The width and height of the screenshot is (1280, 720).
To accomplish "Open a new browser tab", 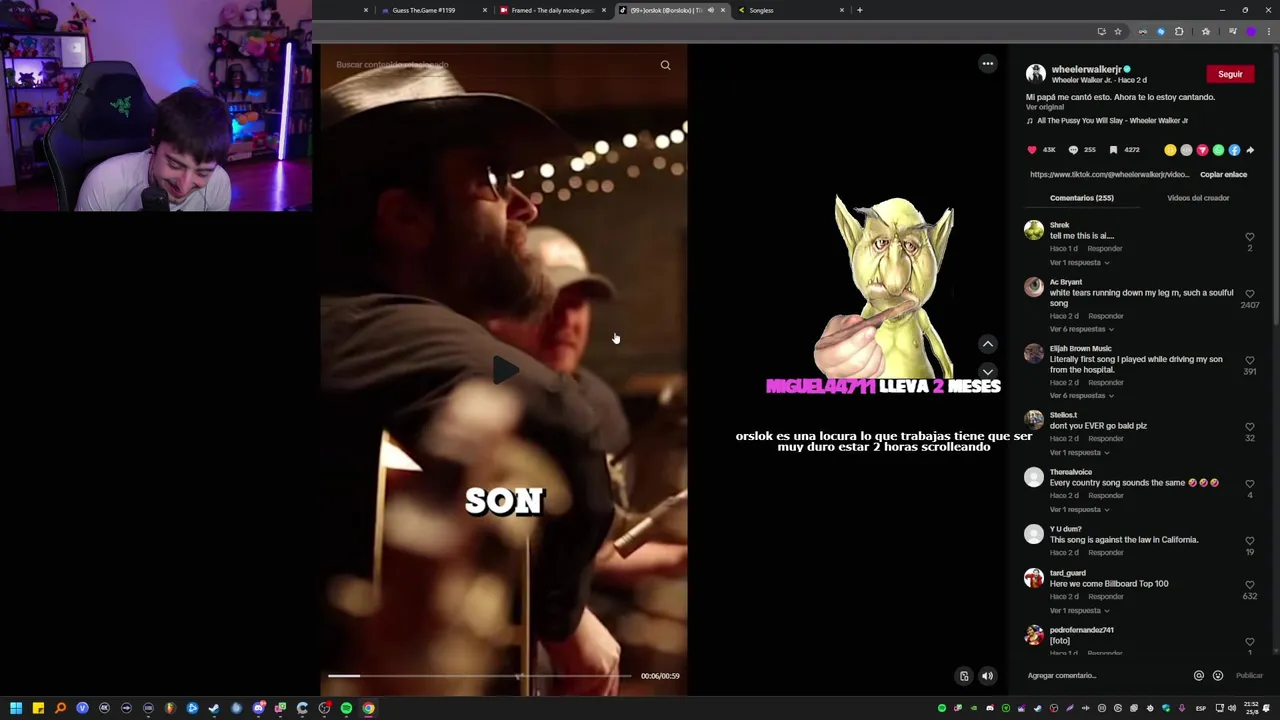I will tap(859, 10).
